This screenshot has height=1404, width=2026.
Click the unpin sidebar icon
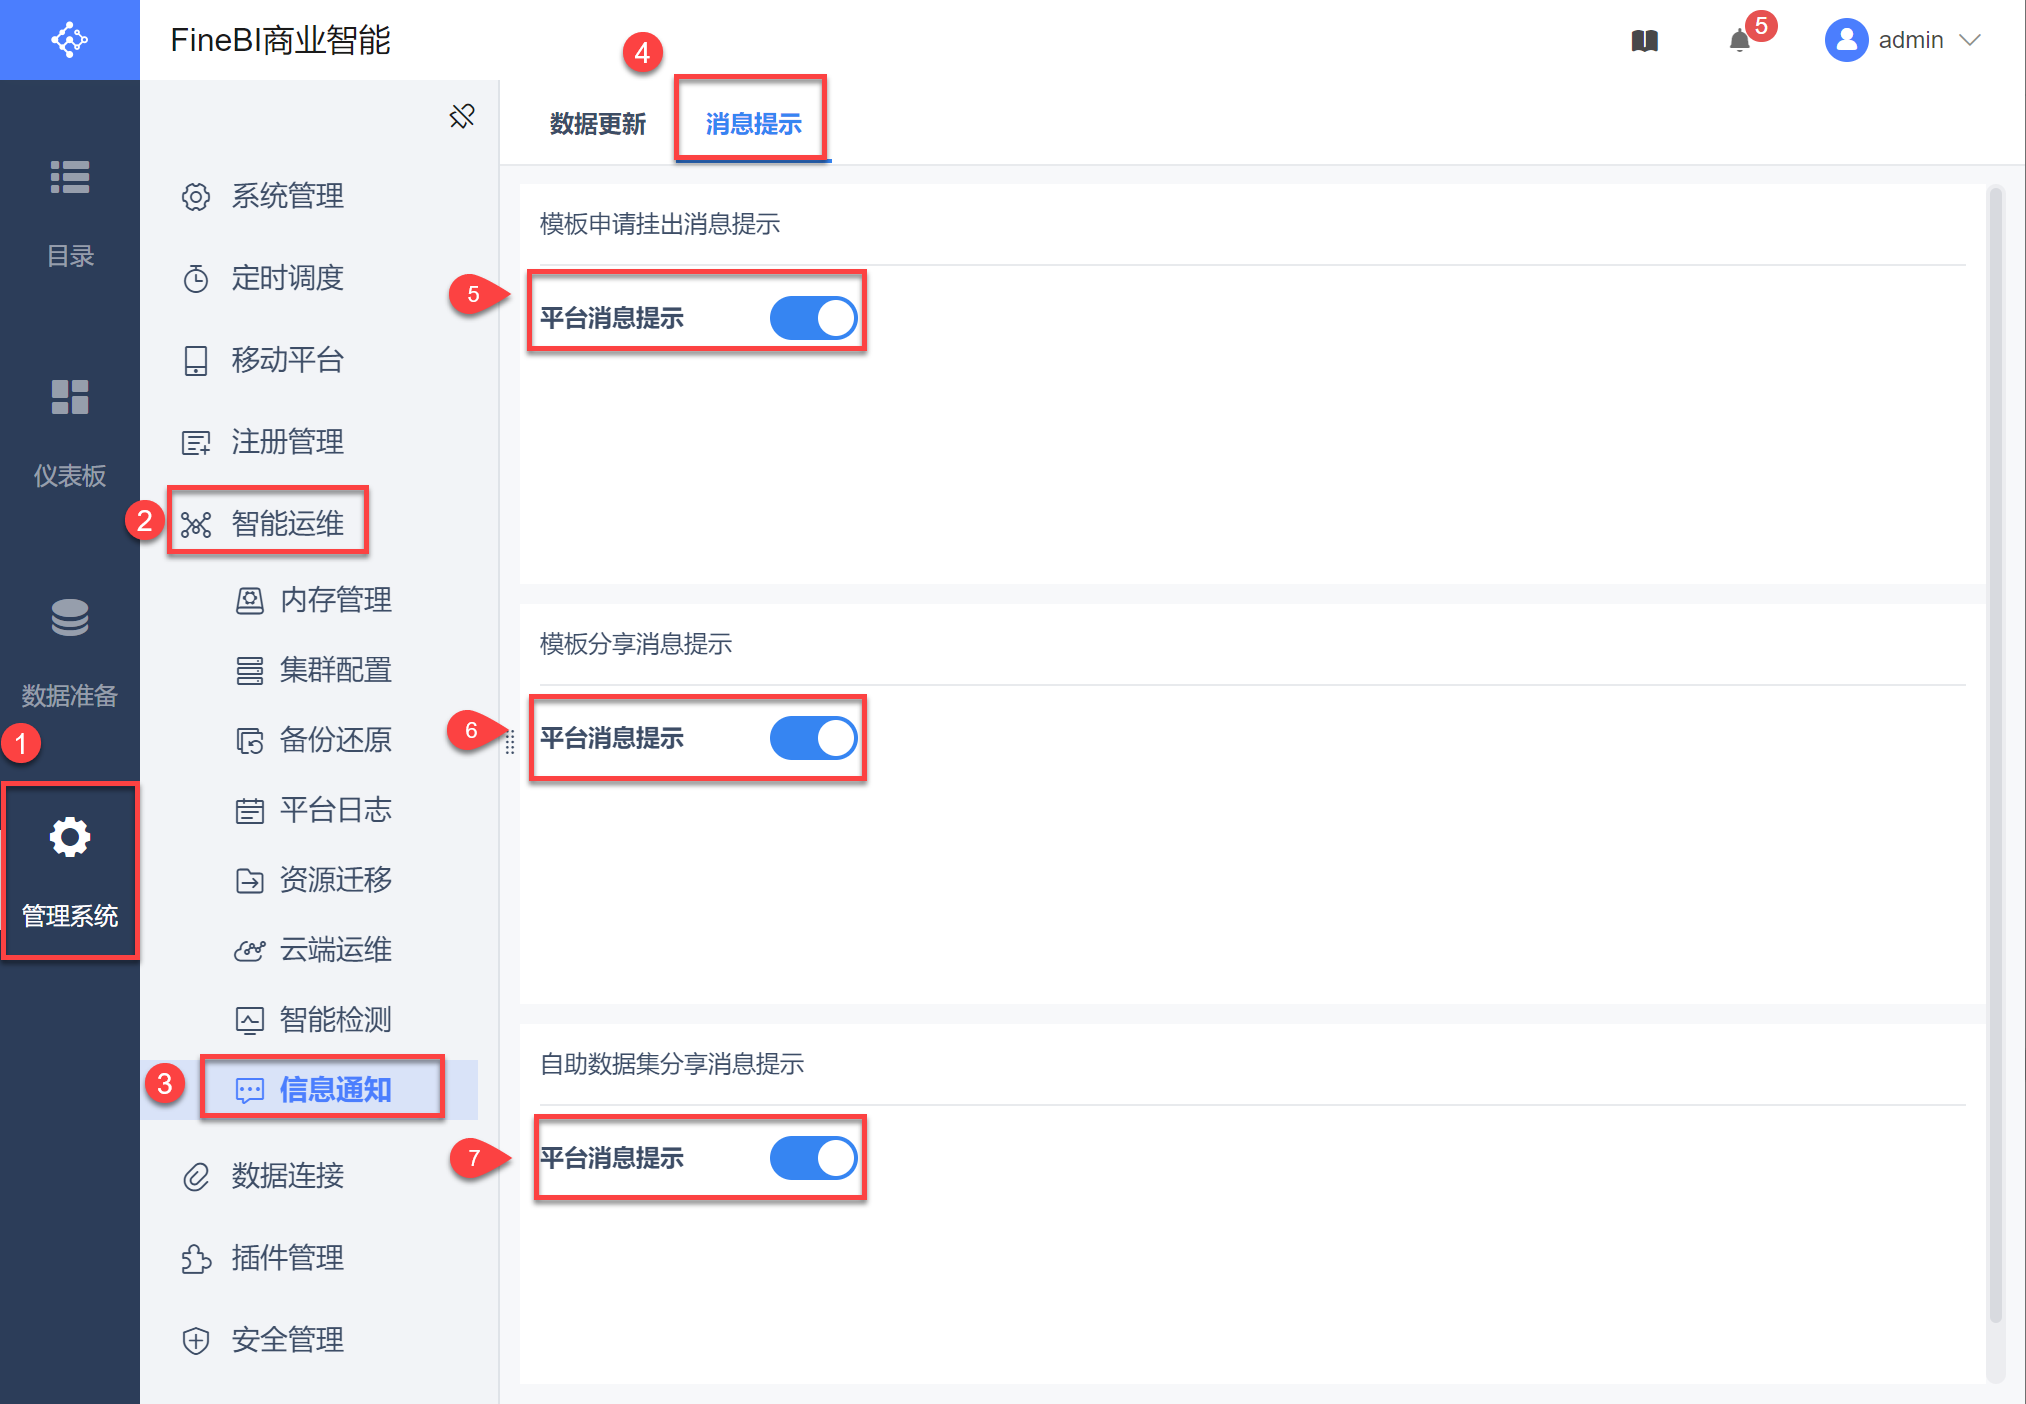click(x=462, y=117)
